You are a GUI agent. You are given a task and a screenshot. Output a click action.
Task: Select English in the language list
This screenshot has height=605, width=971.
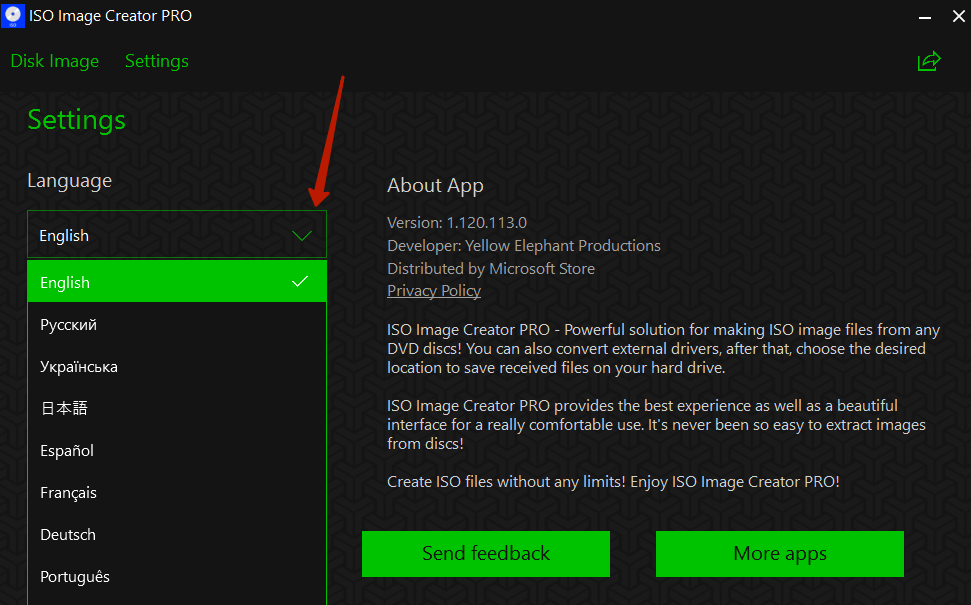(x=176, y=282)
